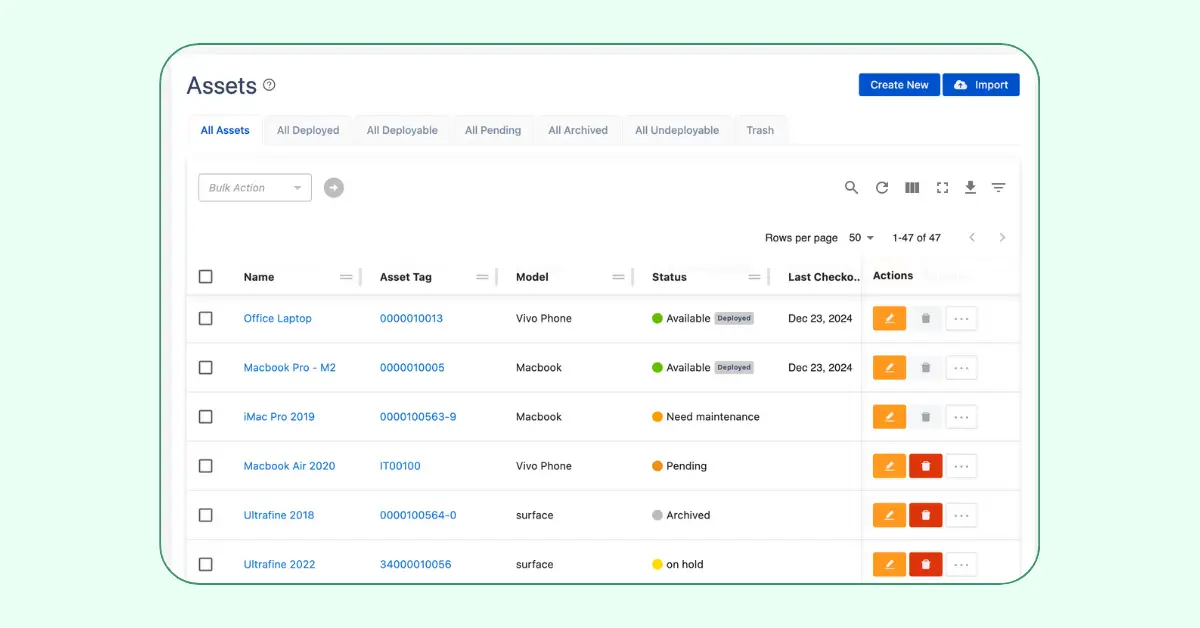Apply bulk action with arrow button

tap(334, 187)
